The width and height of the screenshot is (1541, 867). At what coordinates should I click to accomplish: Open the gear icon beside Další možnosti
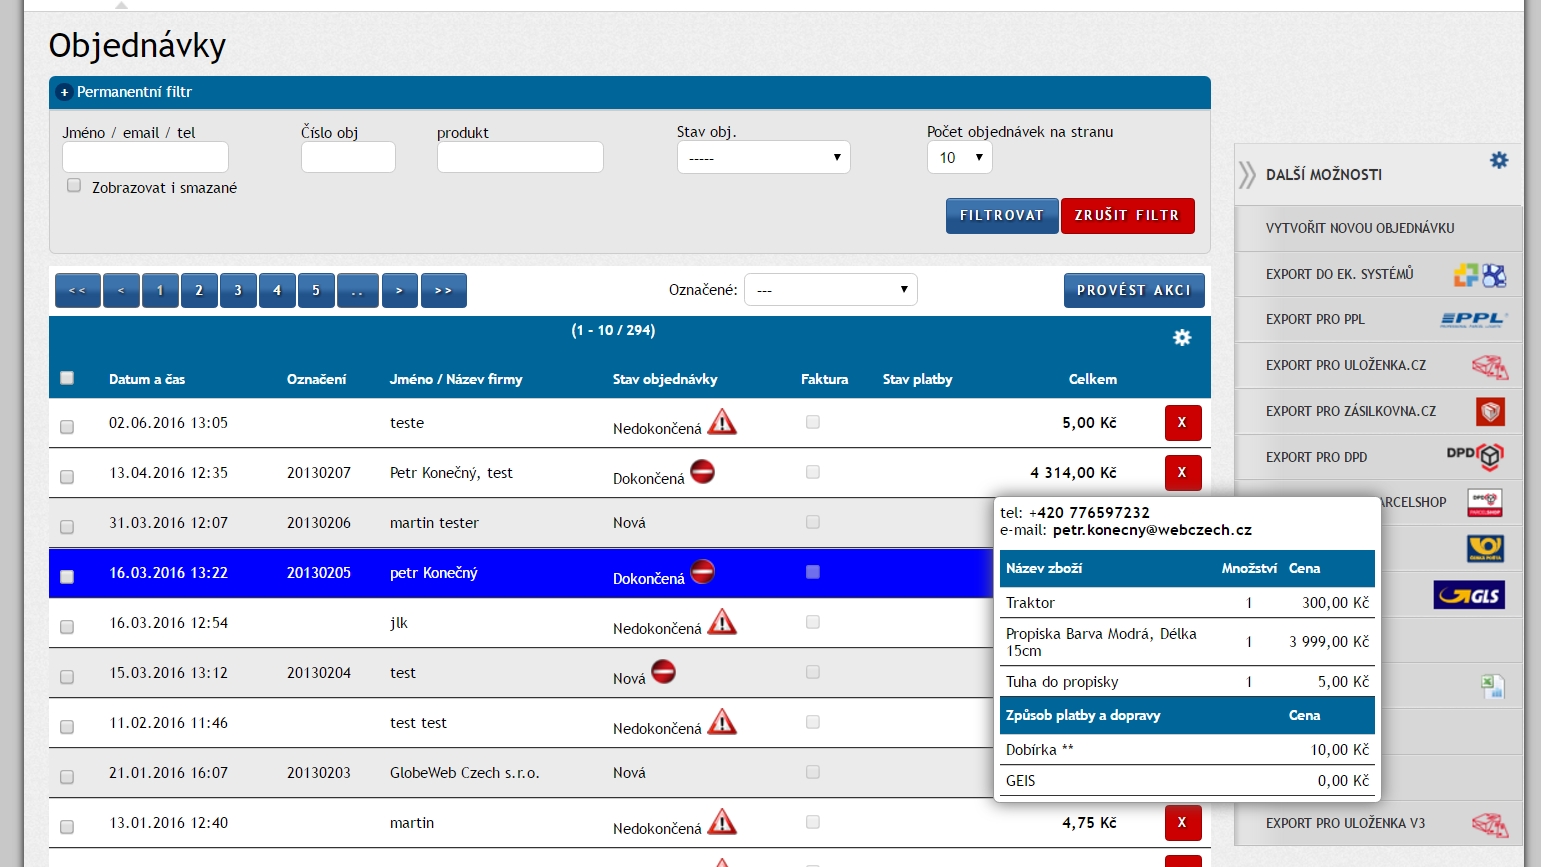[1498, 160]
